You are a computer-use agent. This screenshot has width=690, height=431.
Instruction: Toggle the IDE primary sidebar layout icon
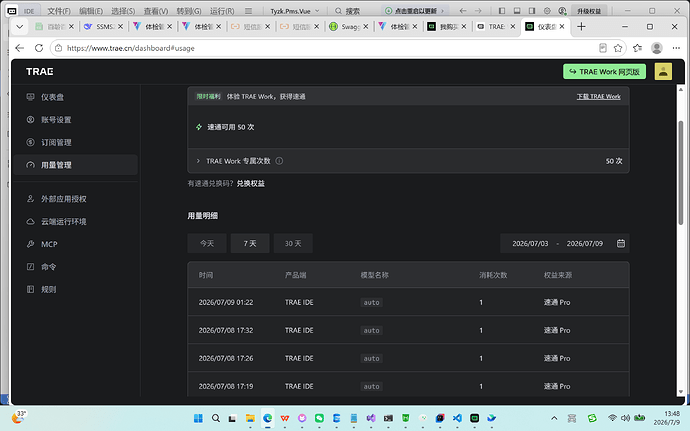[502, 11]
